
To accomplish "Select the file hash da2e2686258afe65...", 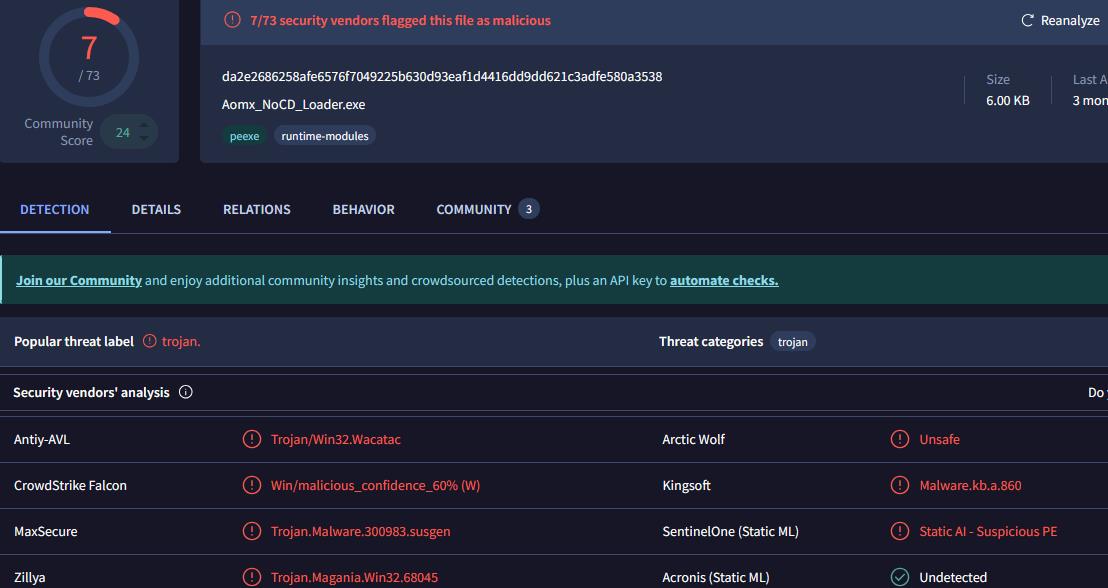I will pos(442,76).
